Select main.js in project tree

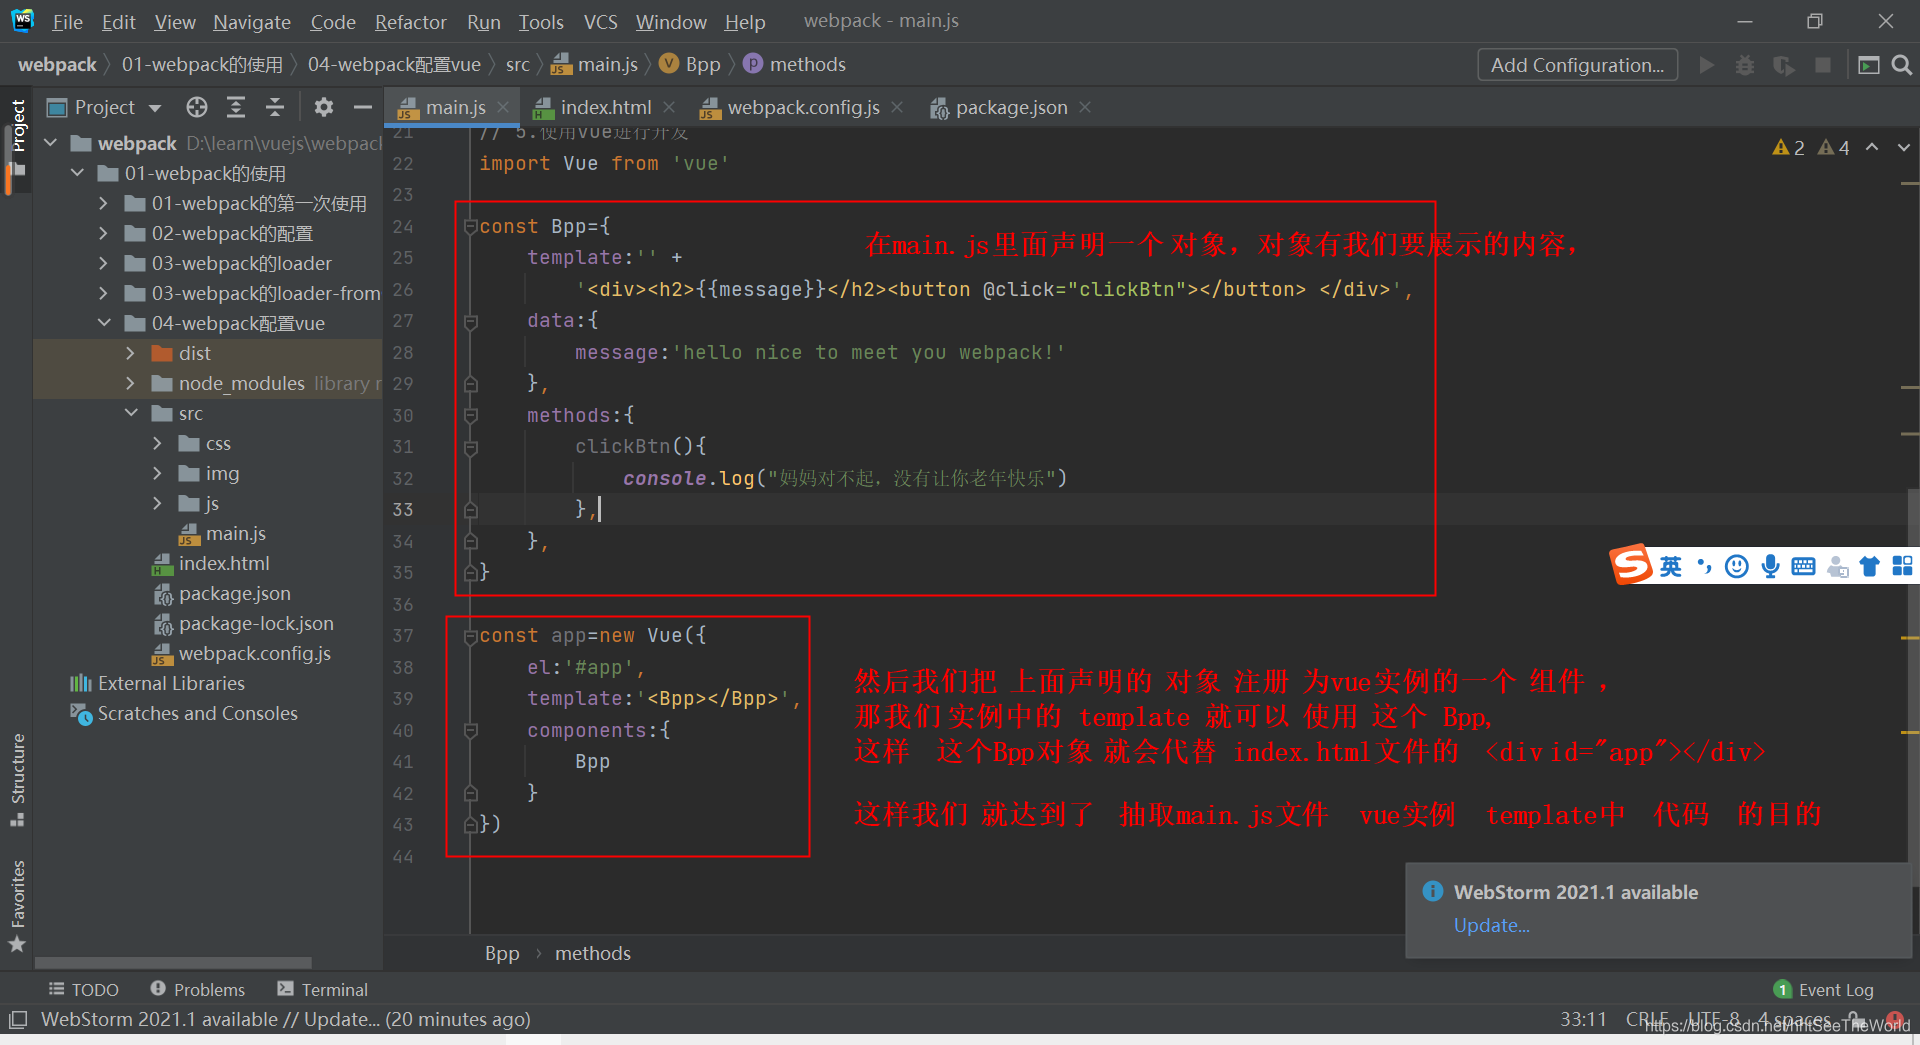click(x=236, y=533)
